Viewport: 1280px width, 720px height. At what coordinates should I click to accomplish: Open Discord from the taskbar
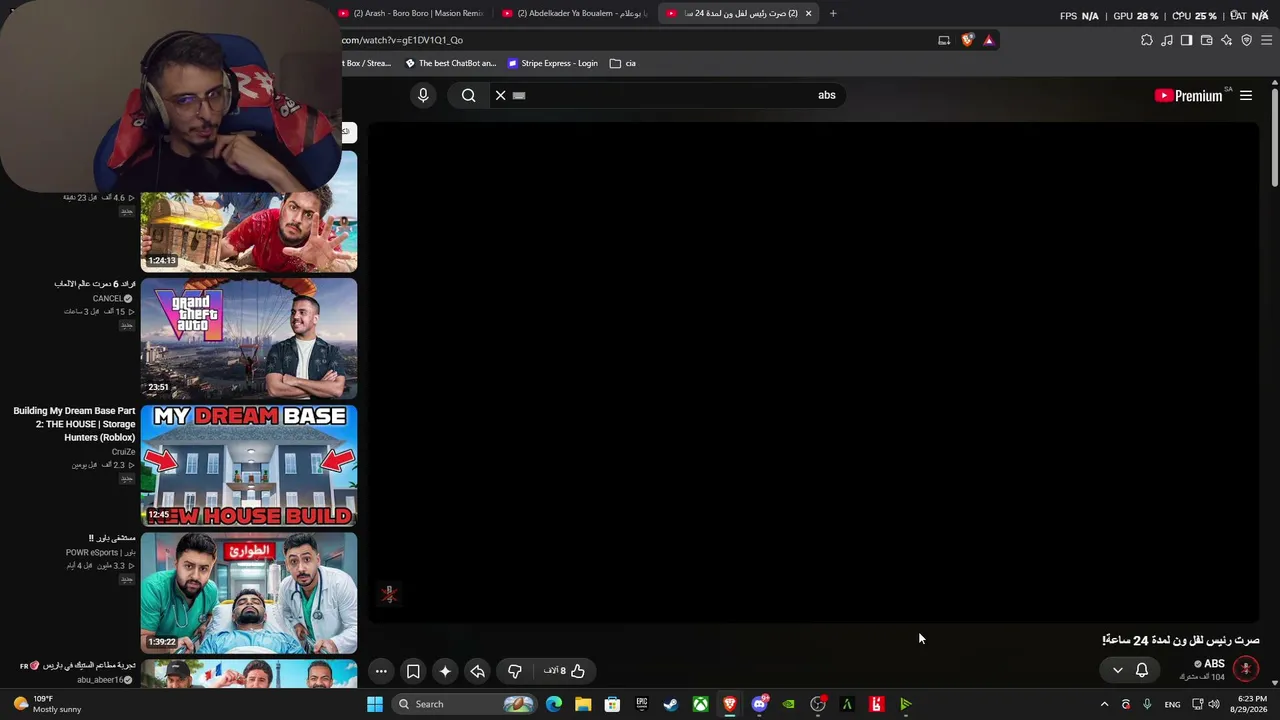(759, 704)
